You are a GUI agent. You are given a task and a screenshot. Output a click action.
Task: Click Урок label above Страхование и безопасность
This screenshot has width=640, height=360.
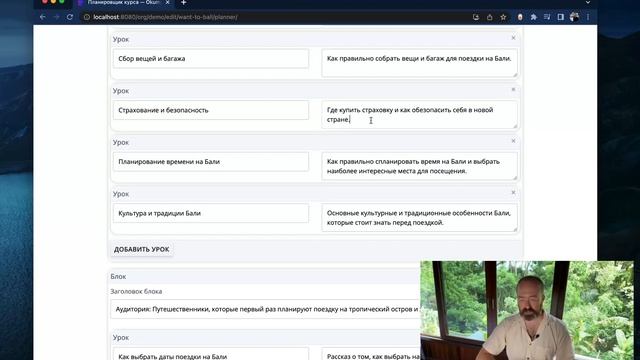click(x=121, y=91)
